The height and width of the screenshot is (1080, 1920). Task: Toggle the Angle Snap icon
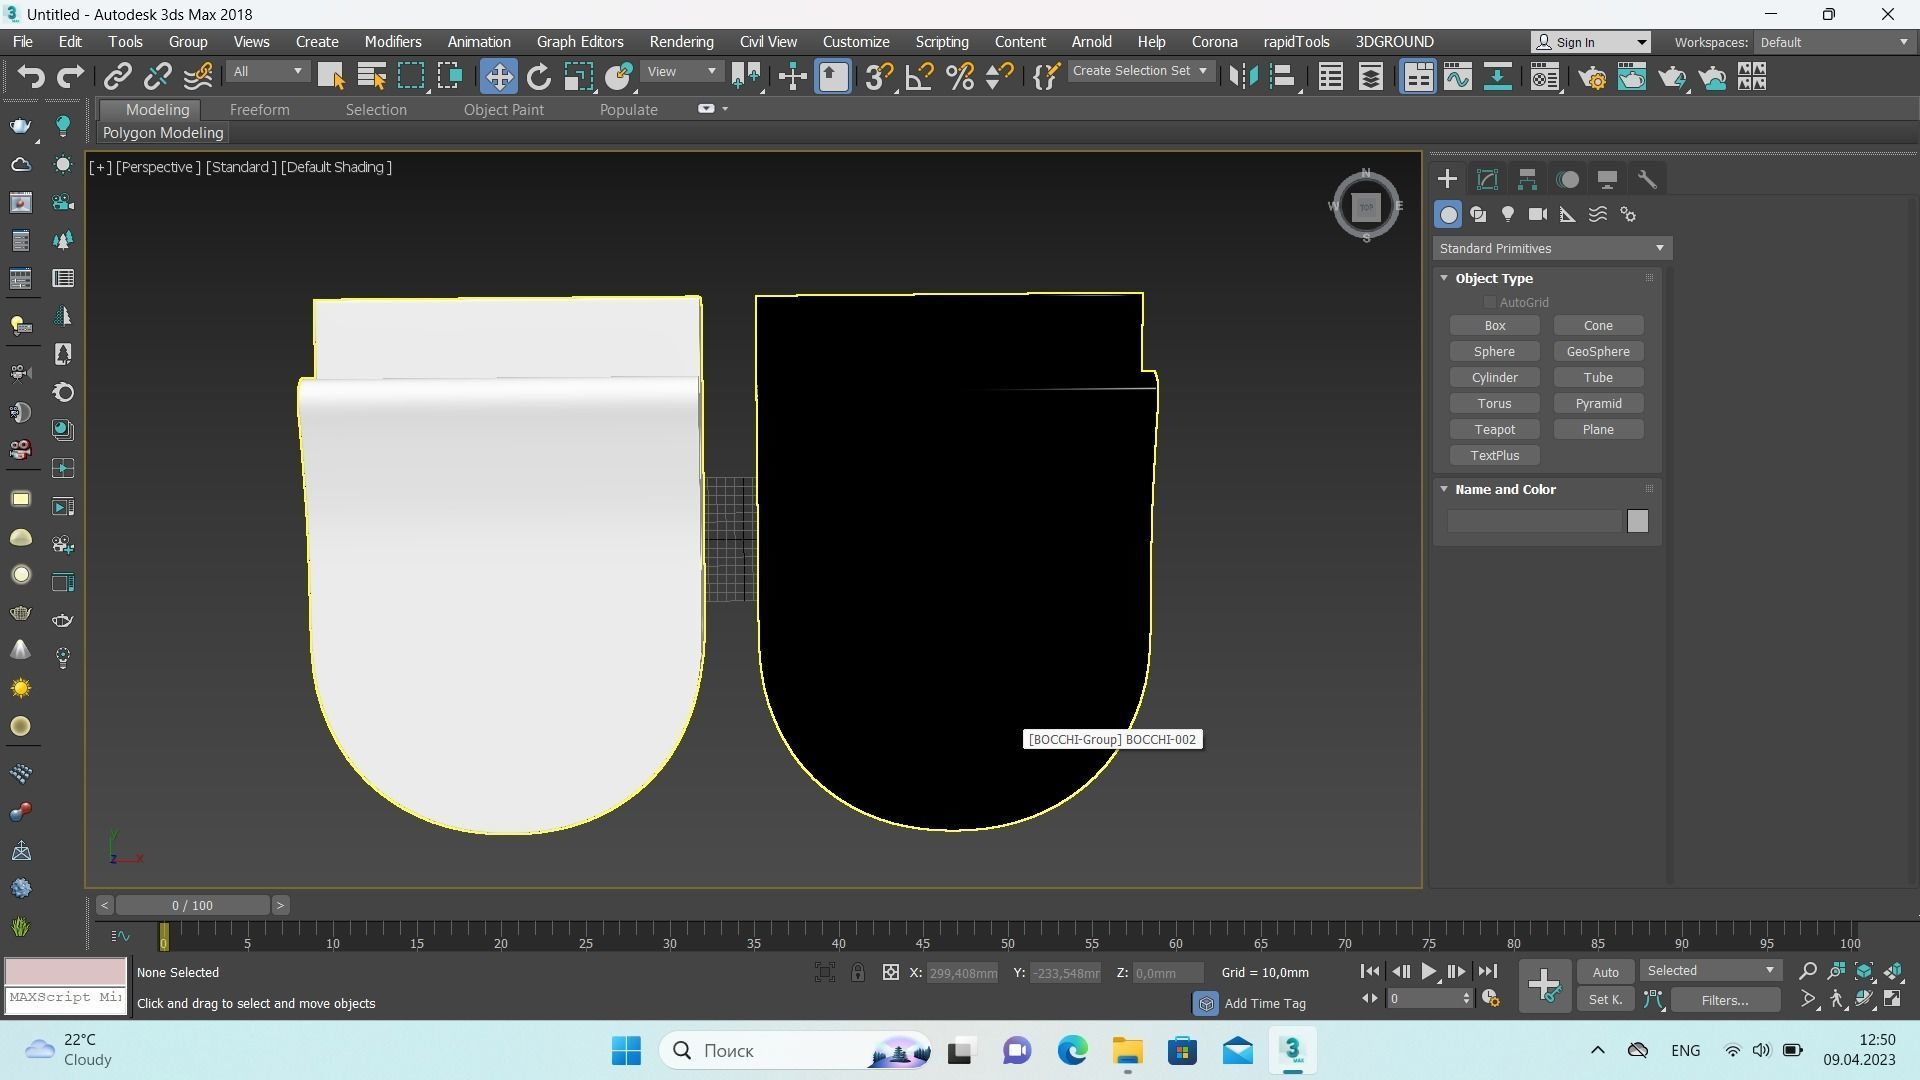[919, 77]
